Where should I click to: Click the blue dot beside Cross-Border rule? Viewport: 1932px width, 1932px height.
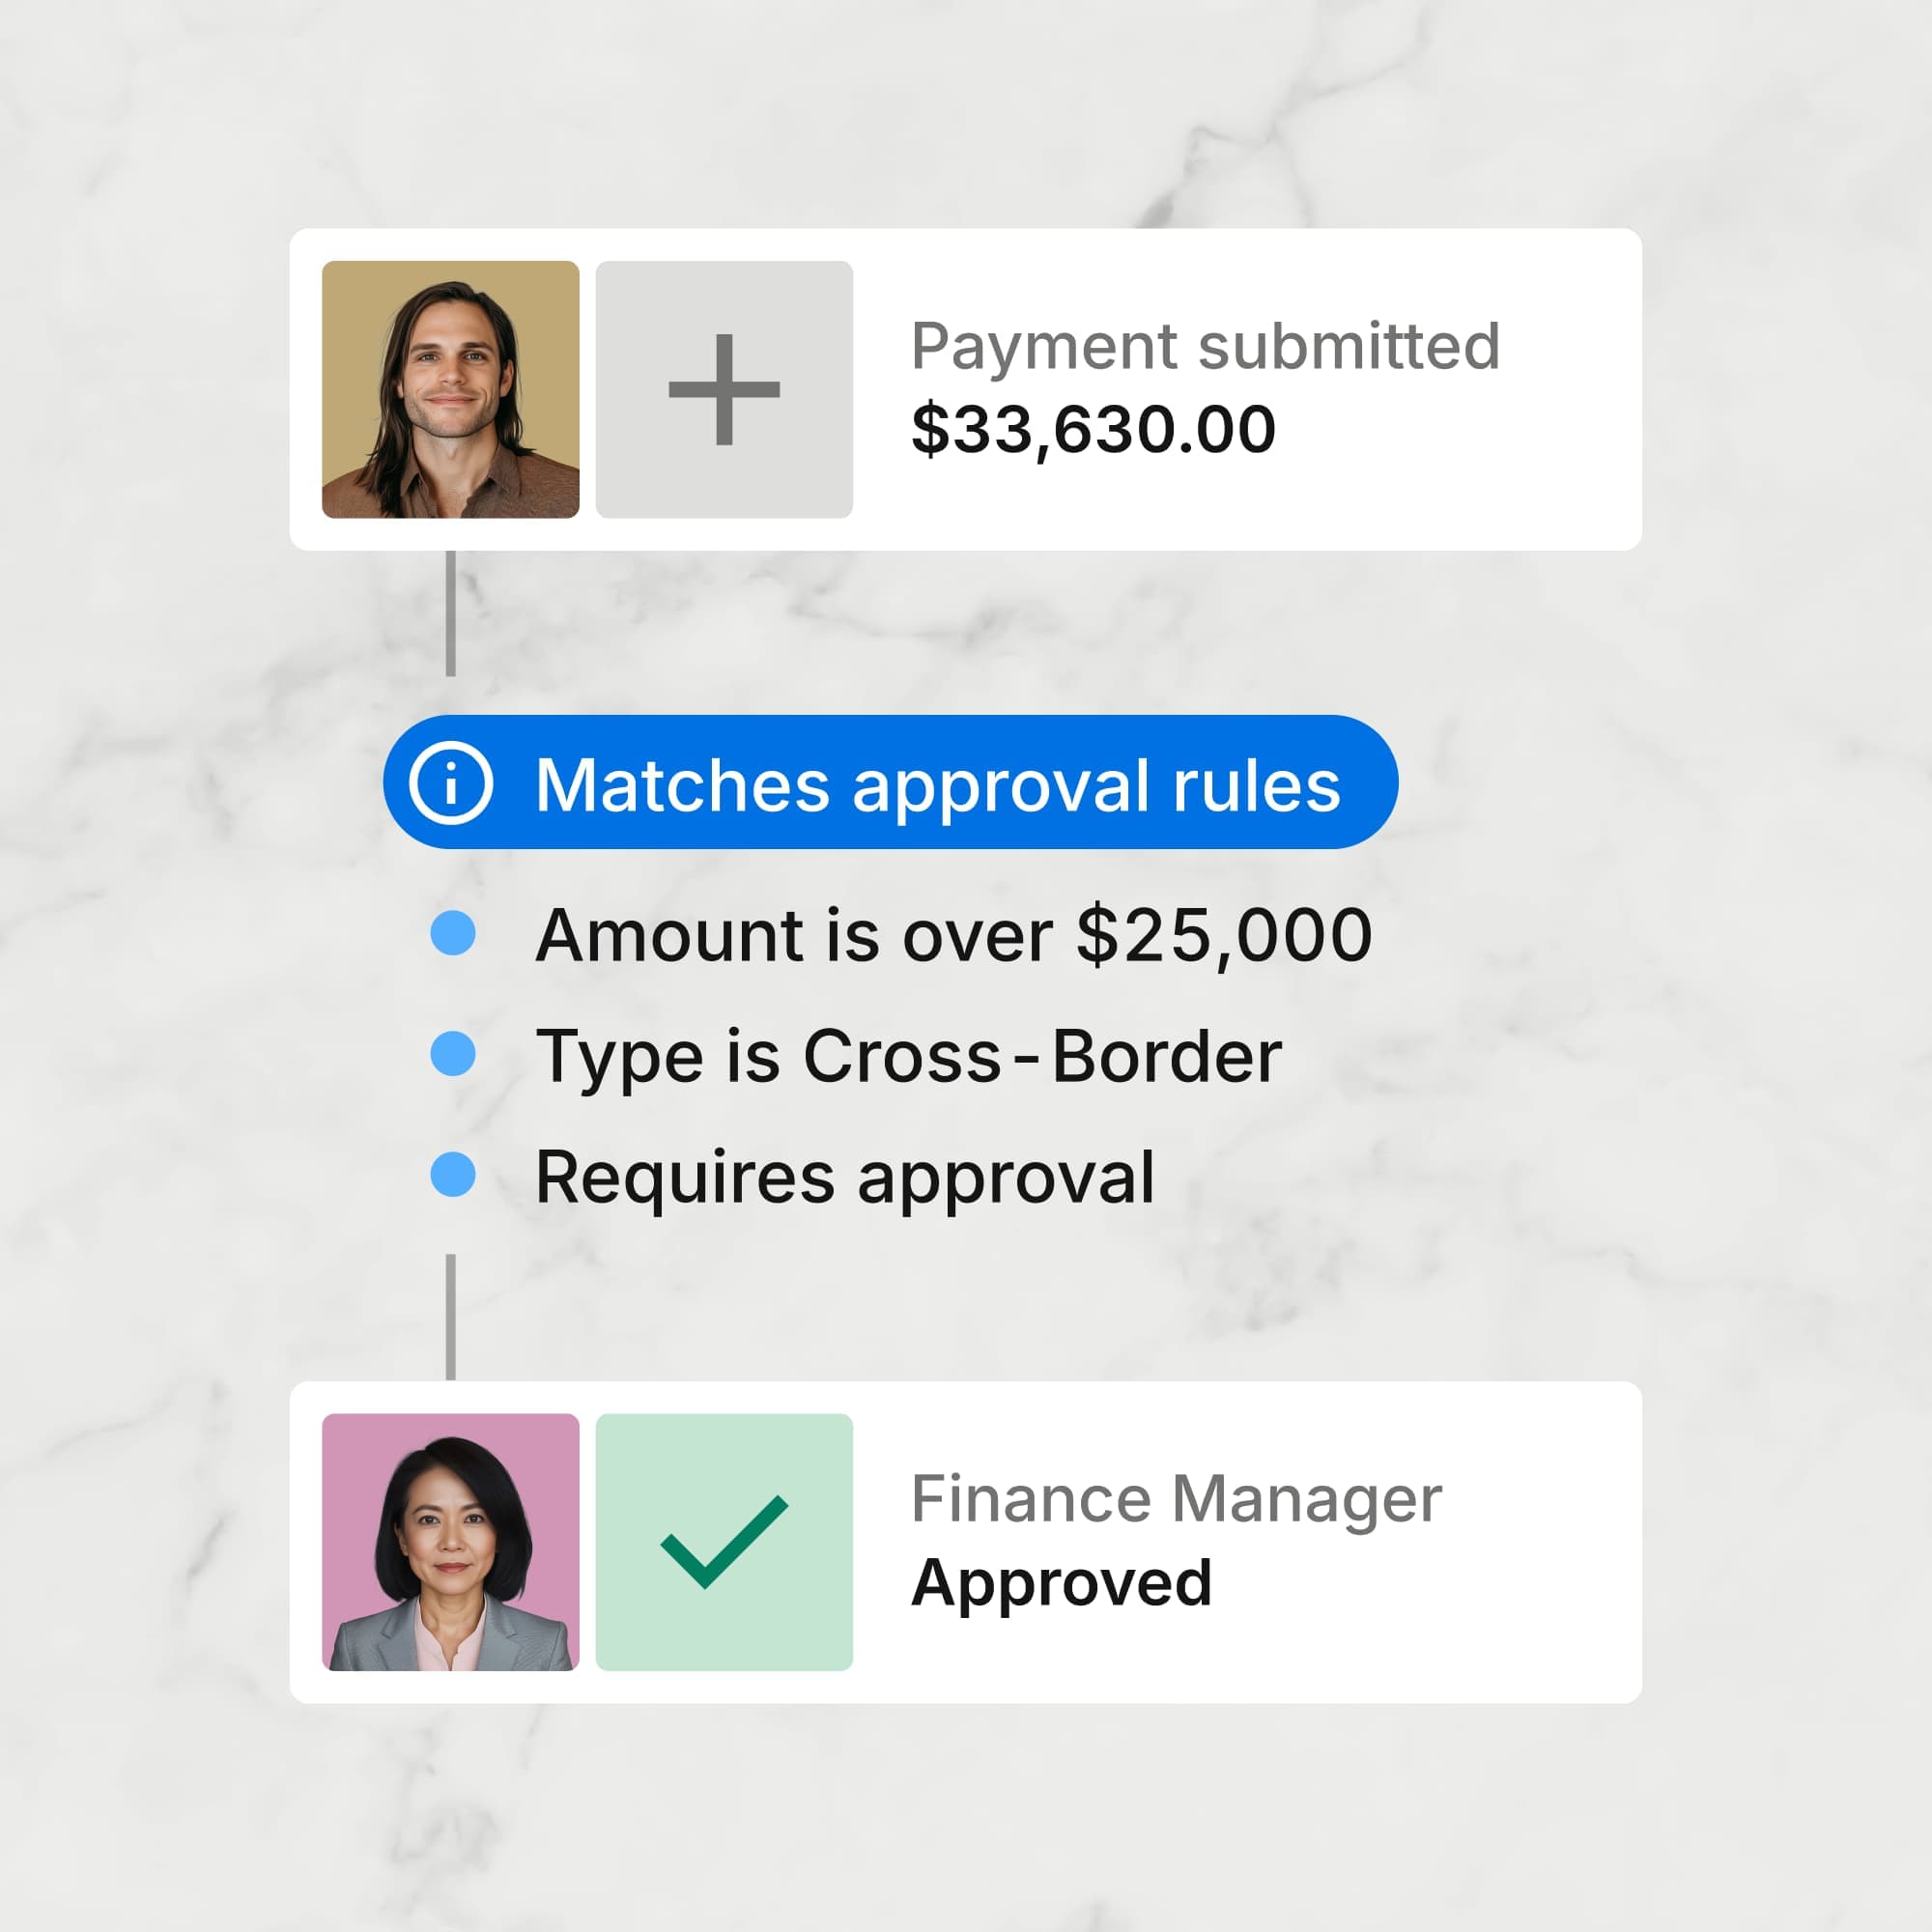(453, 1054)
